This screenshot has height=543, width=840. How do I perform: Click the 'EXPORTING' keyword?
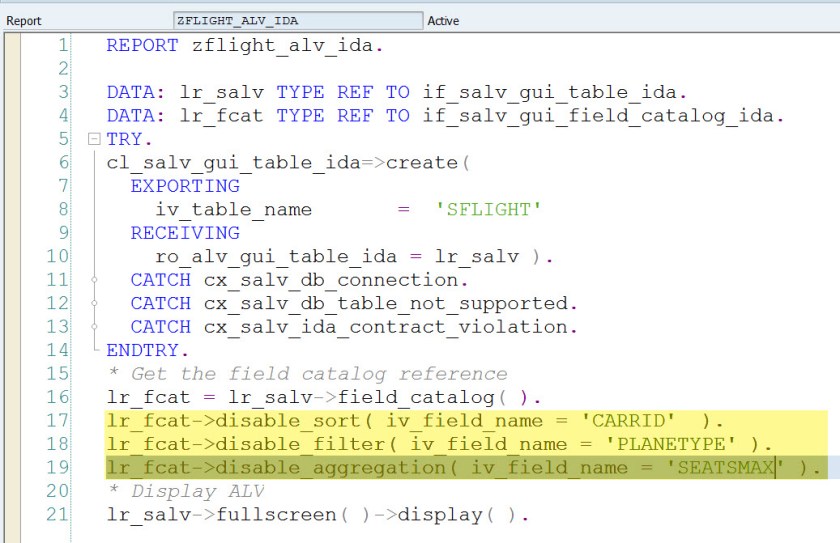point(185,186)
